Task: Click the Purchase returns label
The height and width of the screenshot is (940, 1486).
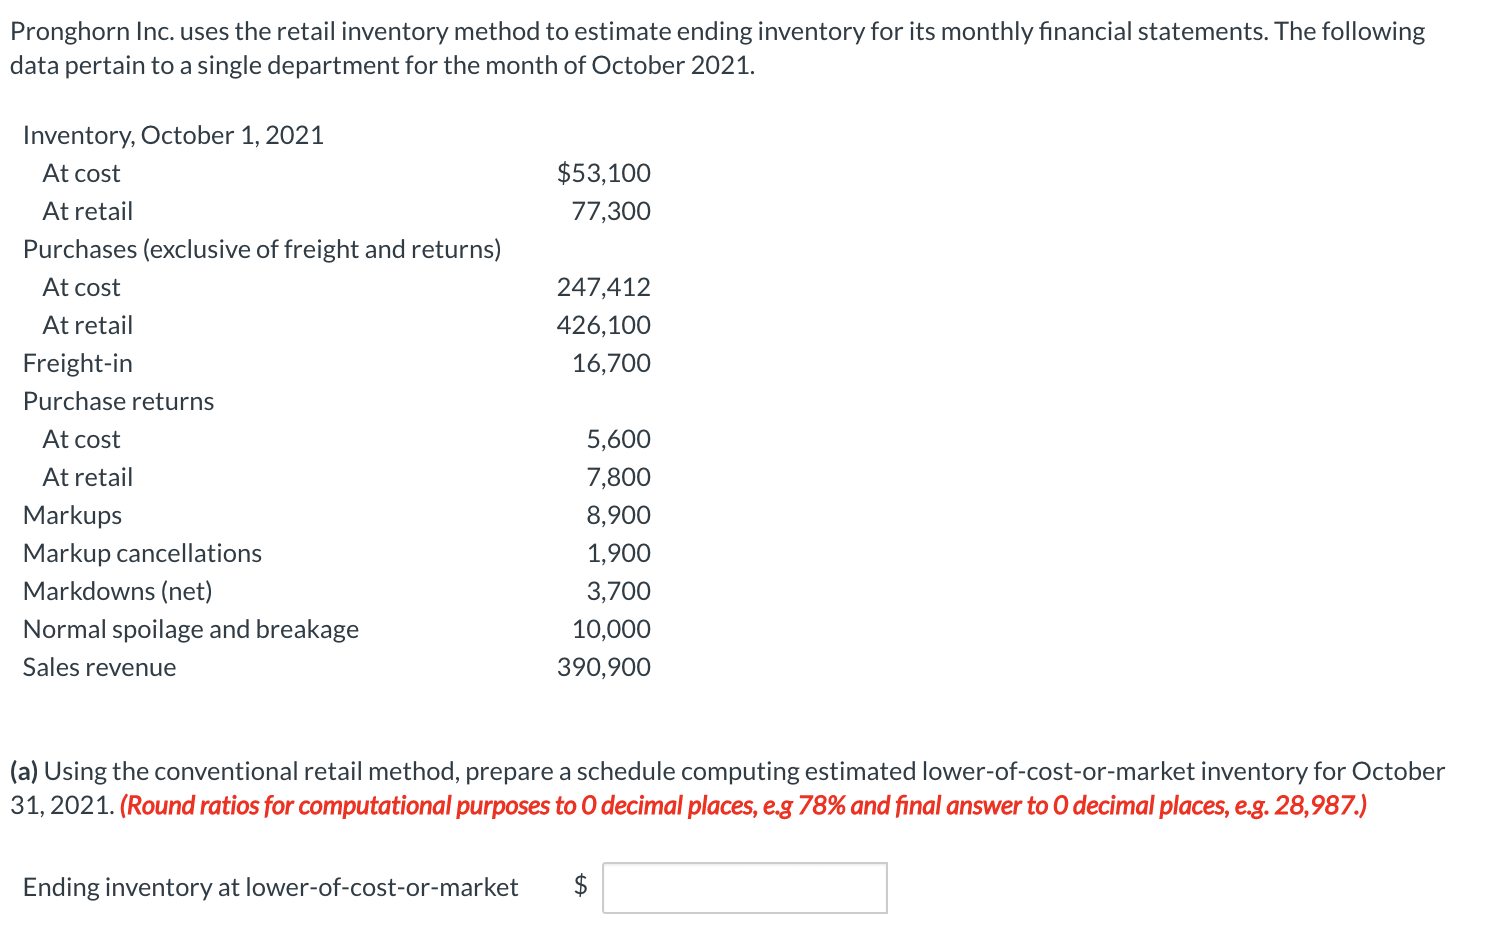Action: (x=118, y=400)
